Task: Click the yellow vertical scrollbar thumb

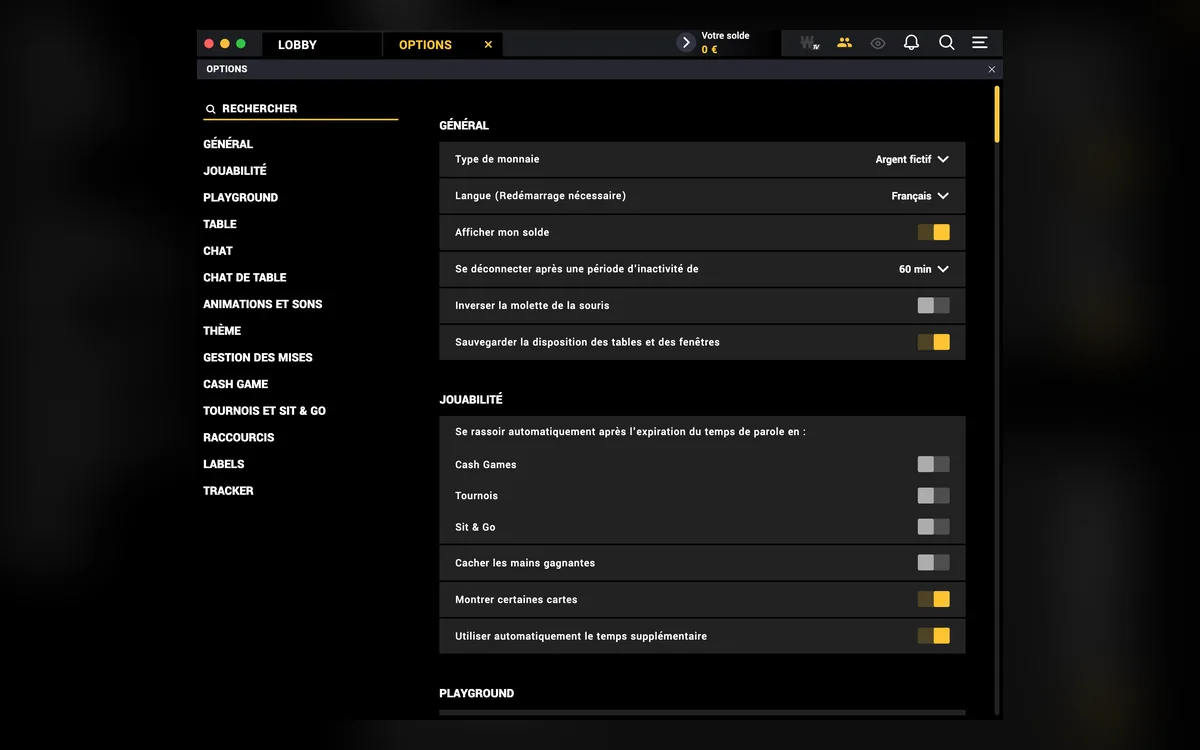Action: [997, 113]
